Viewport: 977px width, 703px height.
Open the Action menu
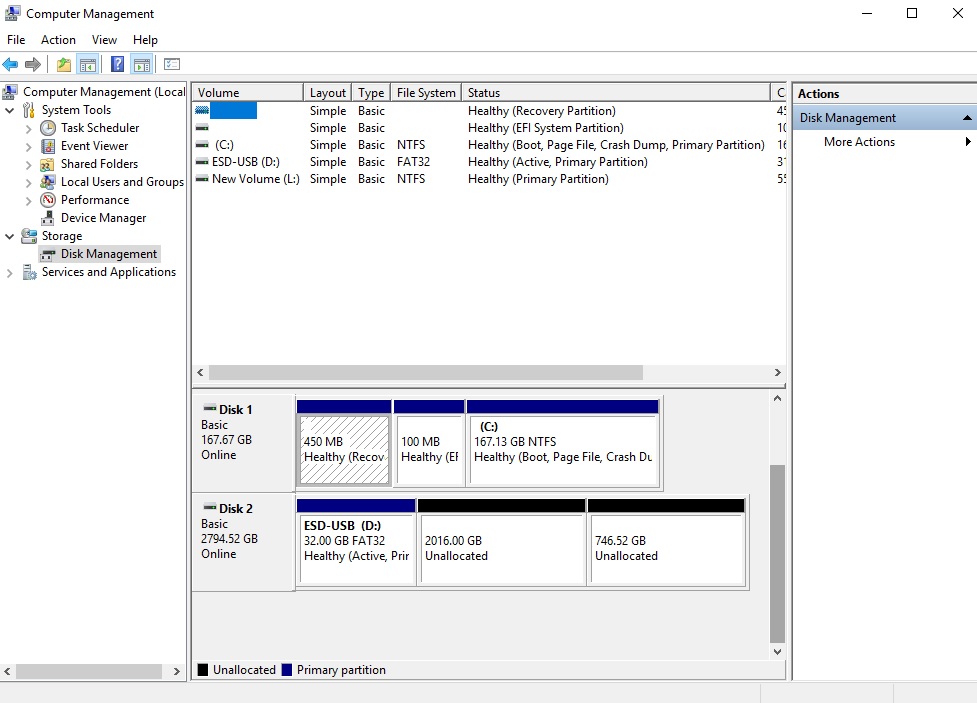[x=58, y=40]
